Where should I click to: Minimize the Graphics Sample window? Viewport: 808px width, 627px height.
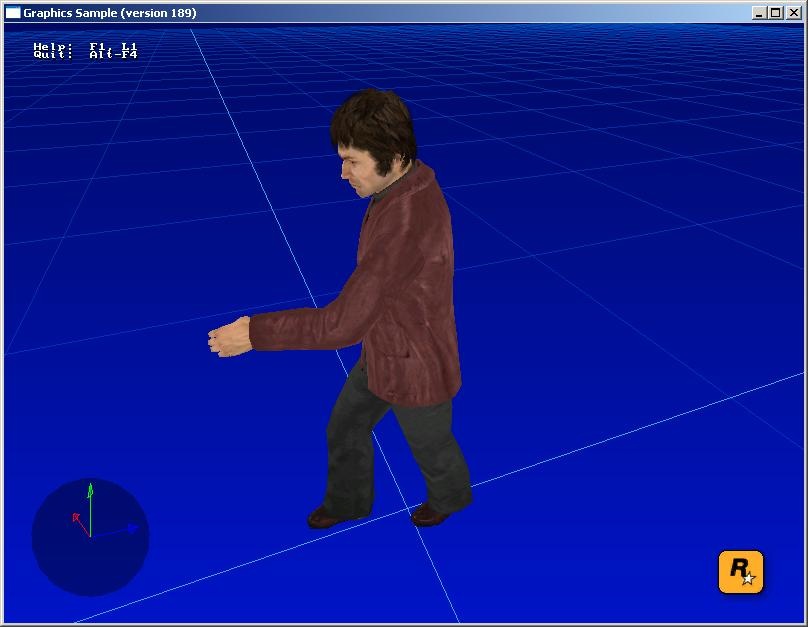pos(759,13)
